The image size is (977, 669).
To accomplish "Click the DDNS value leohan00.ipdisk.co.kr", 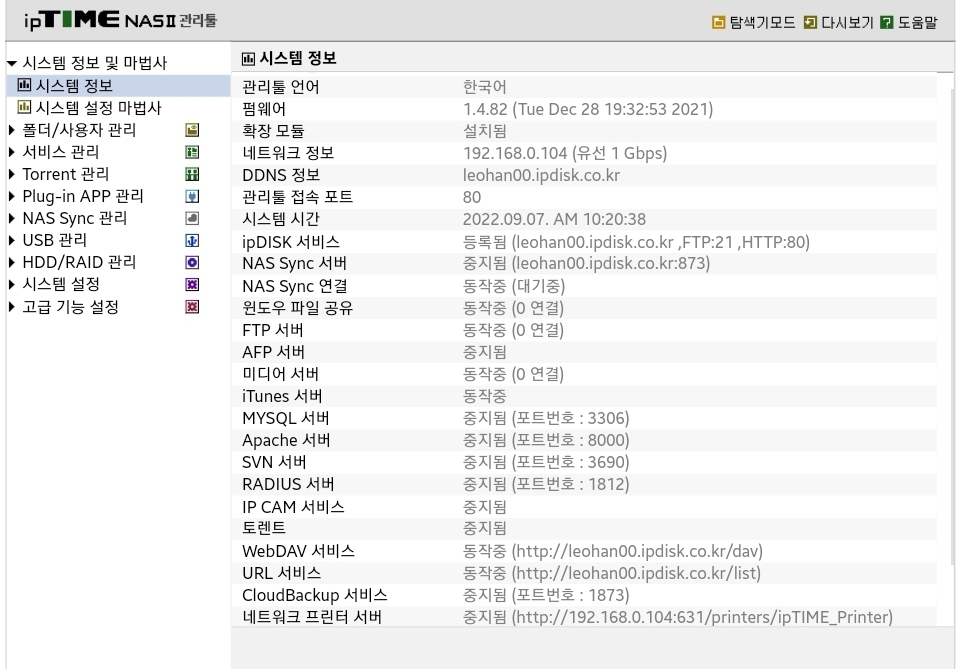I will click(x=541, y=175).
